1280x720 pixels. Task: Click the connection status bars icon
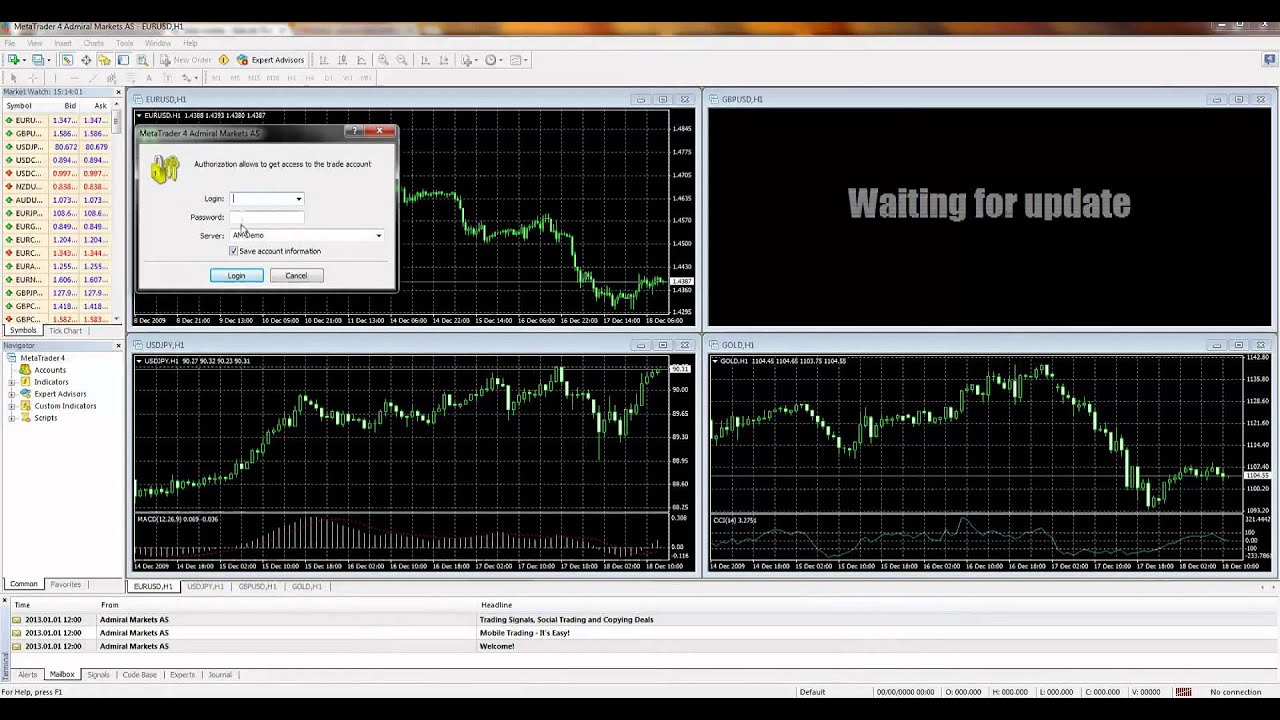pyautogui.click(x=1183, y=692)
